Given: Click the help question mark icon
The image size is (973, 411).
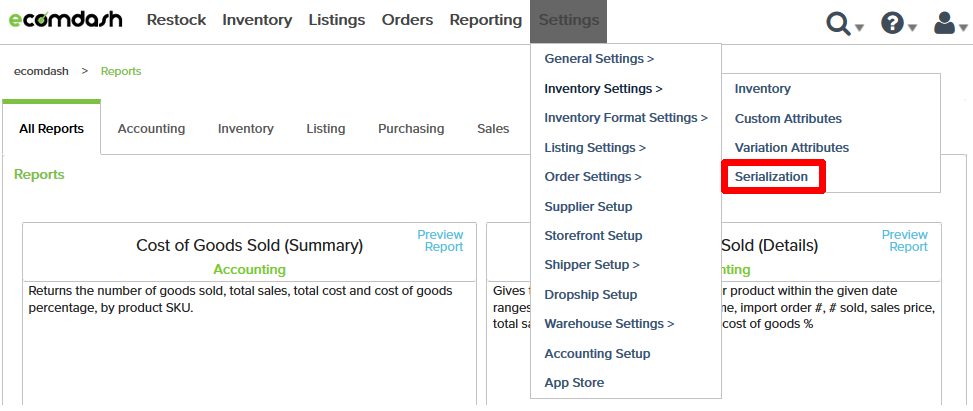Looking at the screenshot, I should coord(892,24).
